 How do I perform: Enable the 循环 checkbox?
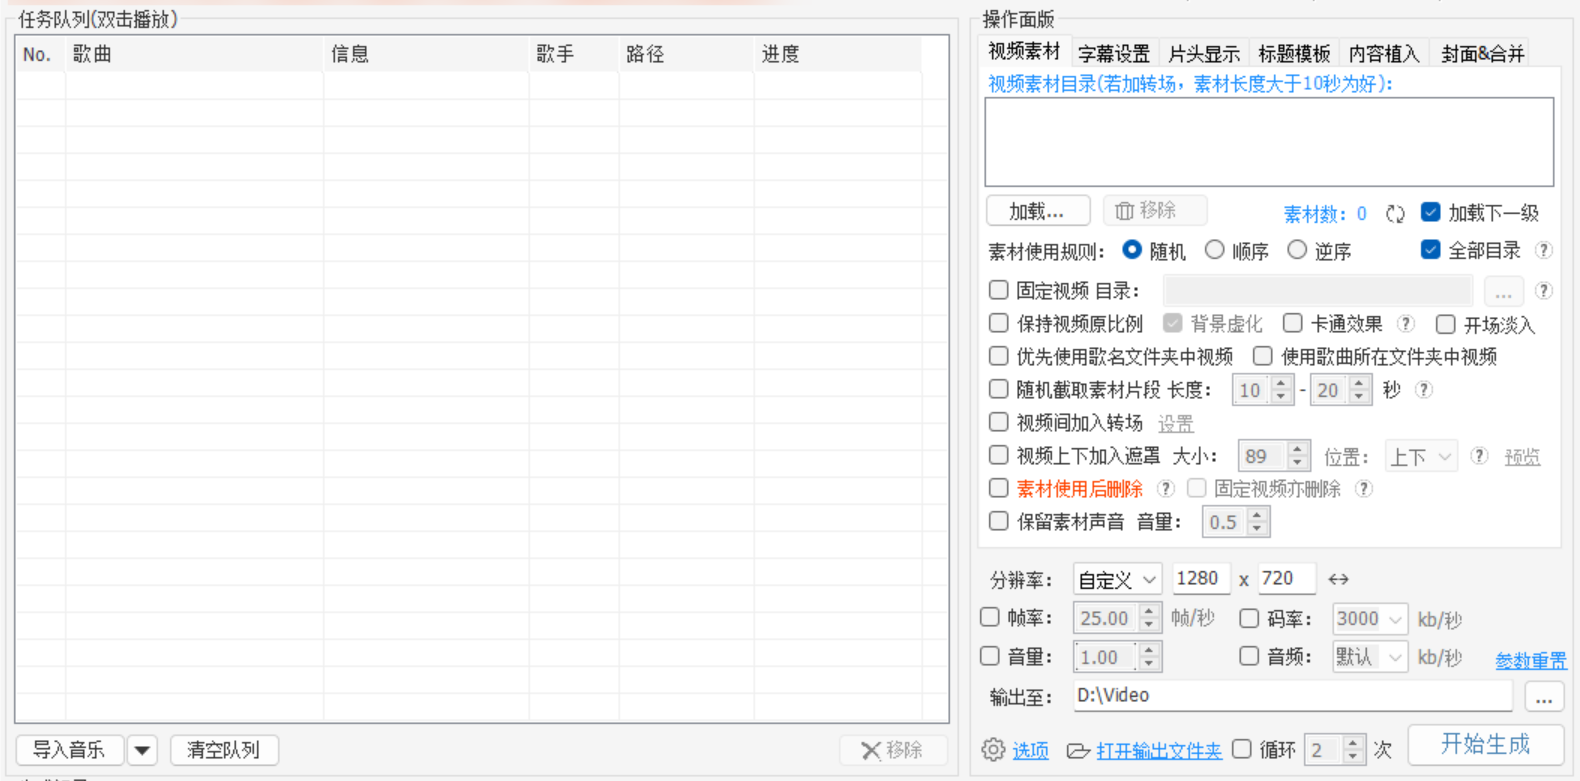click(x=1242, y=749)
